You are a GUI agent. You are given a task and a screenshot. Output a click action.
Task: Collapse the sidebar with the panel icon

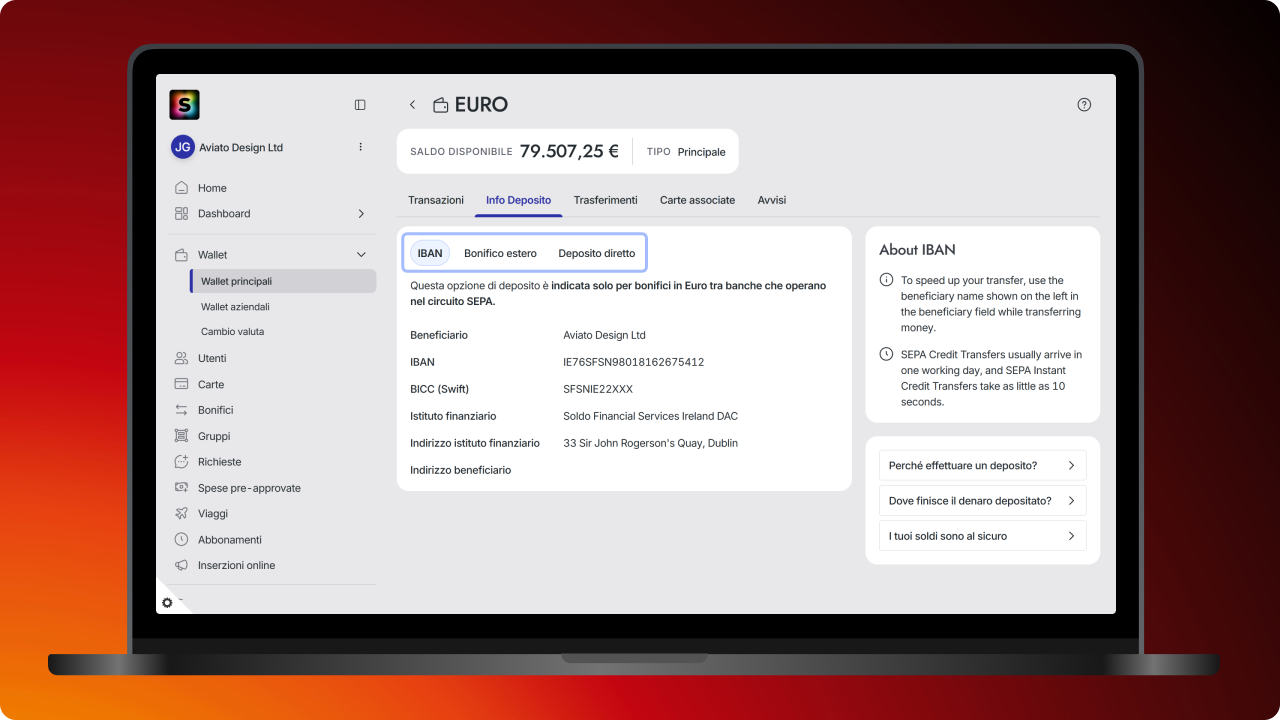tap(360, 105)
